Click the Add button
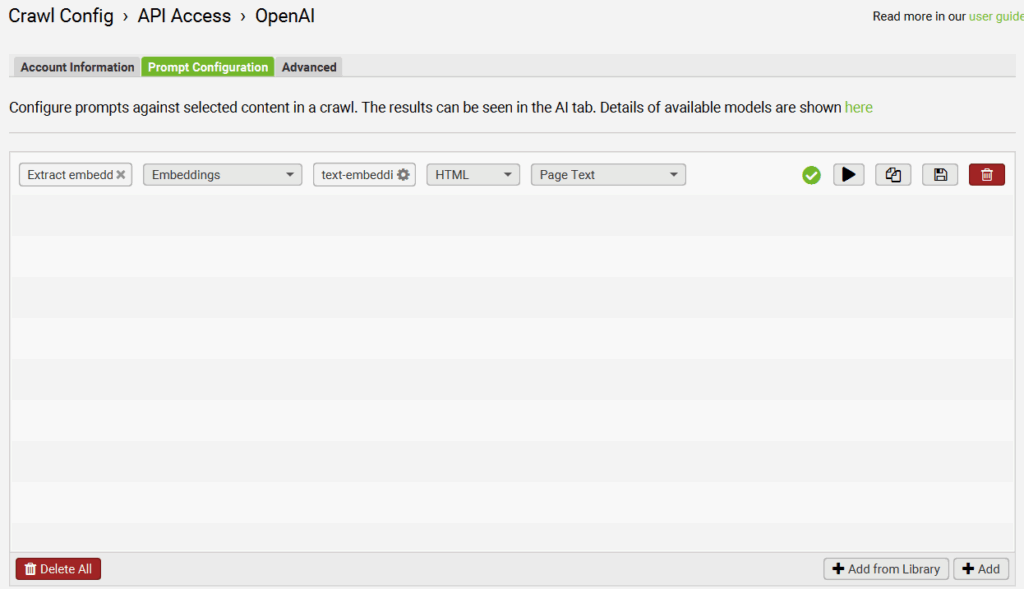This screenshot has height=589, width=1024. [981, 569]
